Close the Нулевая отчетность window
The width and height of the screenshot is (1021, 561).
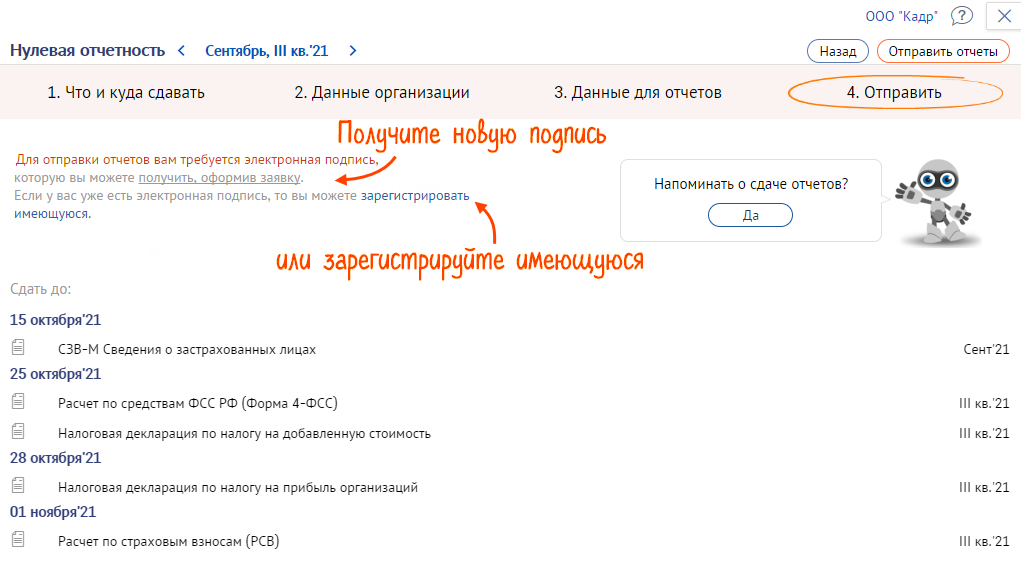1004,16
